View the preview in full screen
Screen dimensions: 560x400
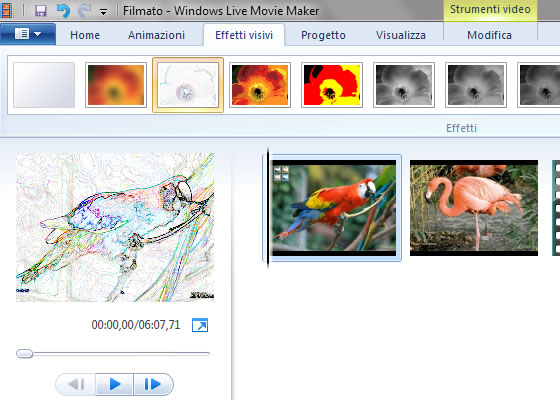pyautogui.click(x=200, y=325)
